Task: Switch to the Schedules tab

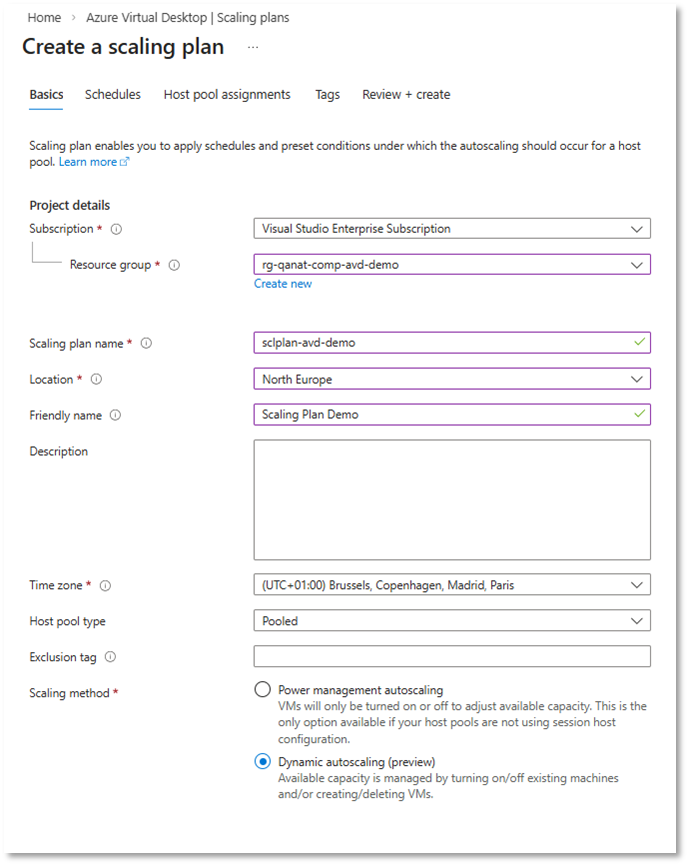Action: pos(112,93)
